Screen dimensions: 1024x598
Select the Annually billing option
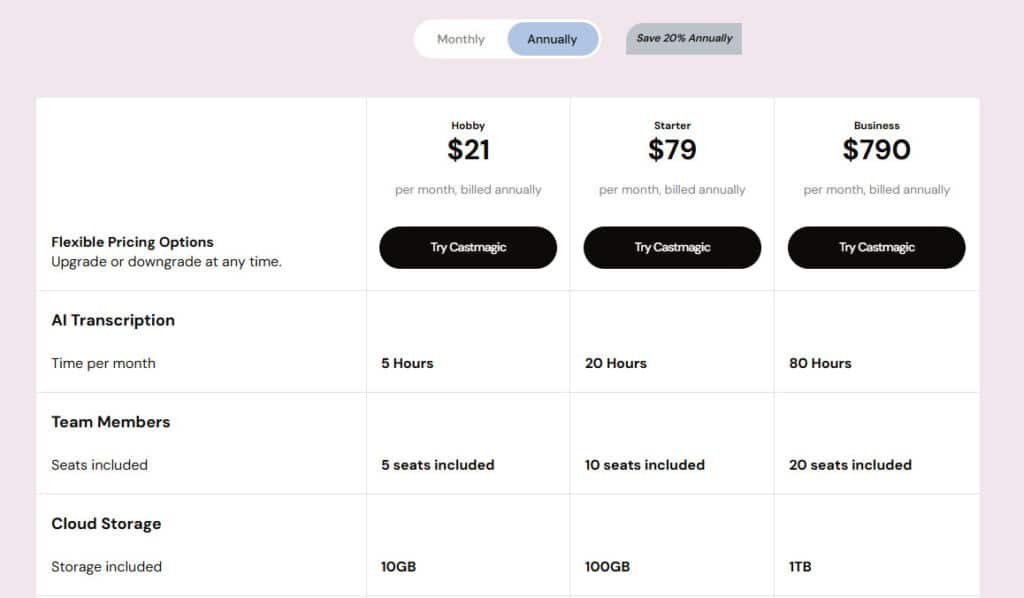551,39
